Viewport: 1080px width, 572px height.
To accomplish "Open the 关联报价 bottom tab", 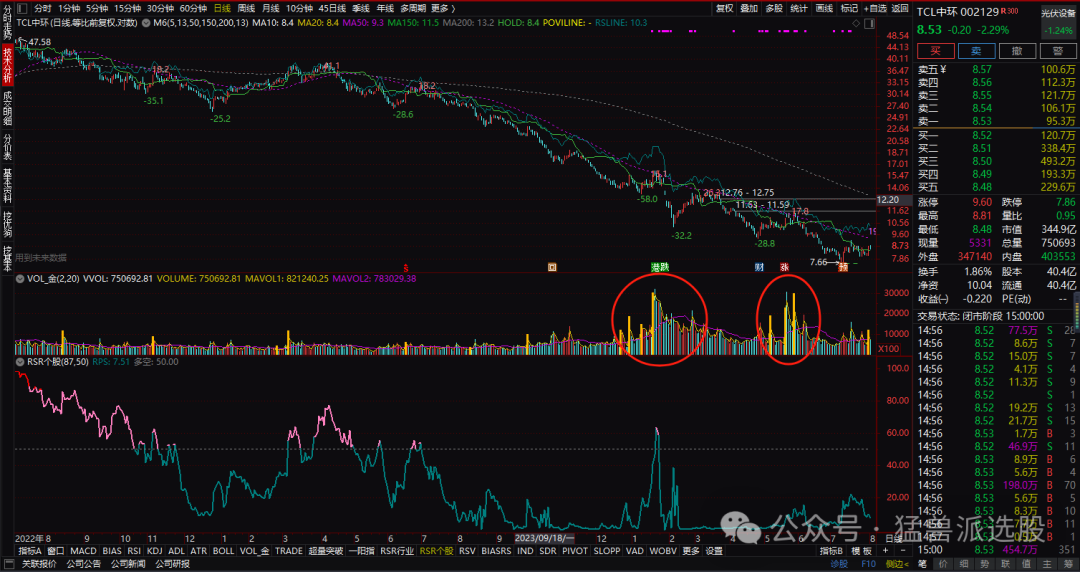I will tap(39, 564).
